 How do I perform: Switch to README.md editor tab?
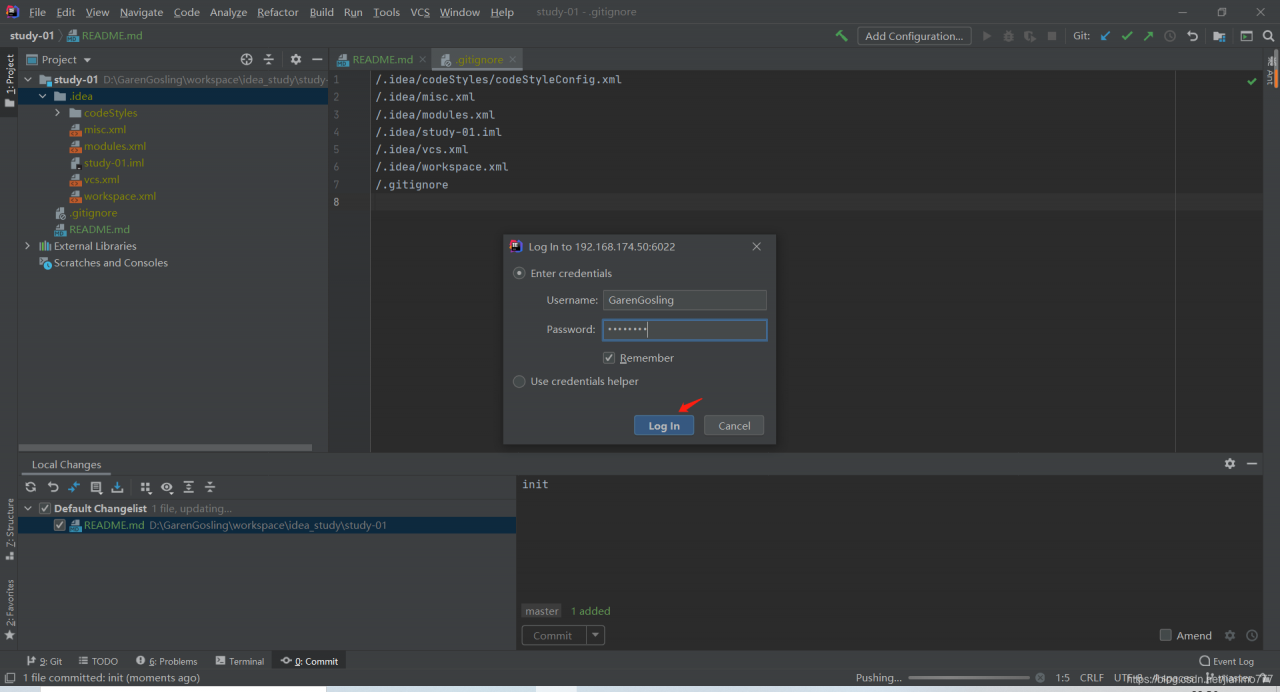pyautogui.click(x=382, y=60)
